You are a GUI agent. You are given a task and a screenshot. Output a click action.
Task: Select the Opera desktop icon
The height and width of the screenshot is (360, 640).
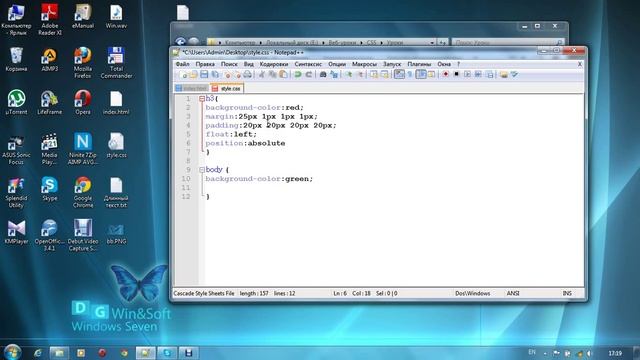83,102
